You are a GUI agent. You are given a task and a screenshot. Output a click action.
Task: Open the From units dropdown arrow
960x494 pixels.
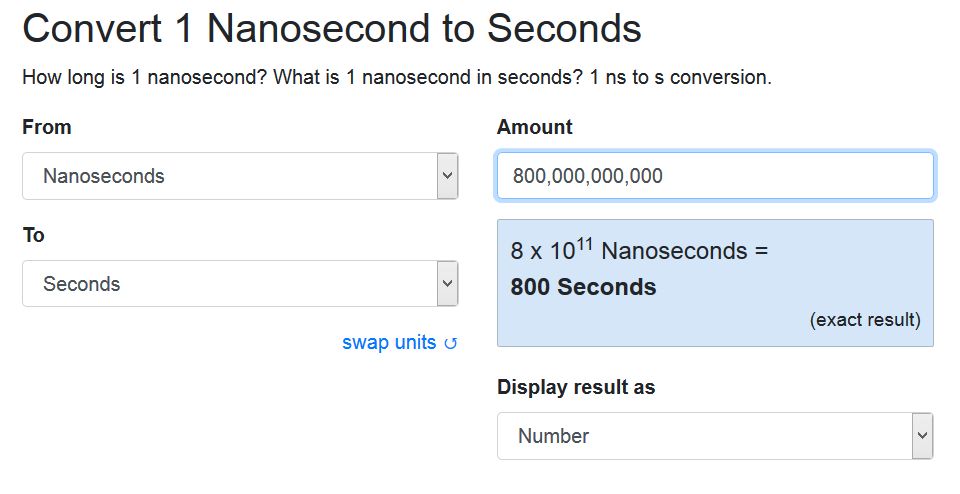tap(448, 176)
